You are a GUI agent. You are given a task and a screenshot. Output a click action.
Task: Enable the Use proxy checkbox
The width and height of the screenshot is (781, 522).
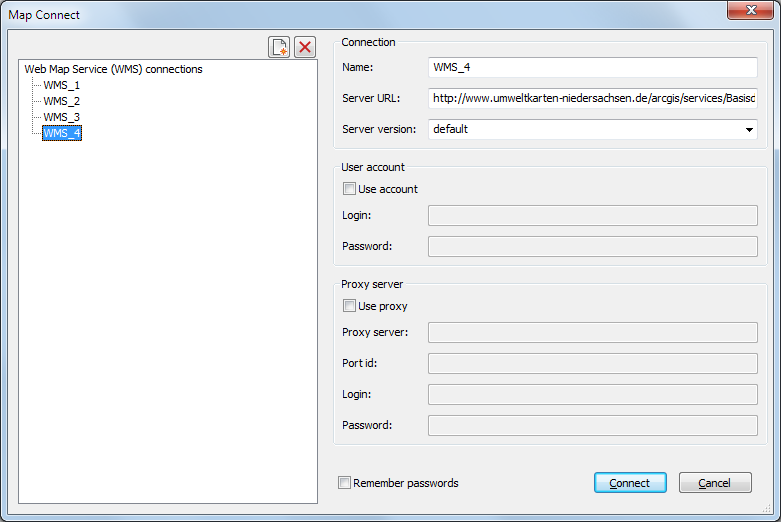(349, 306)
